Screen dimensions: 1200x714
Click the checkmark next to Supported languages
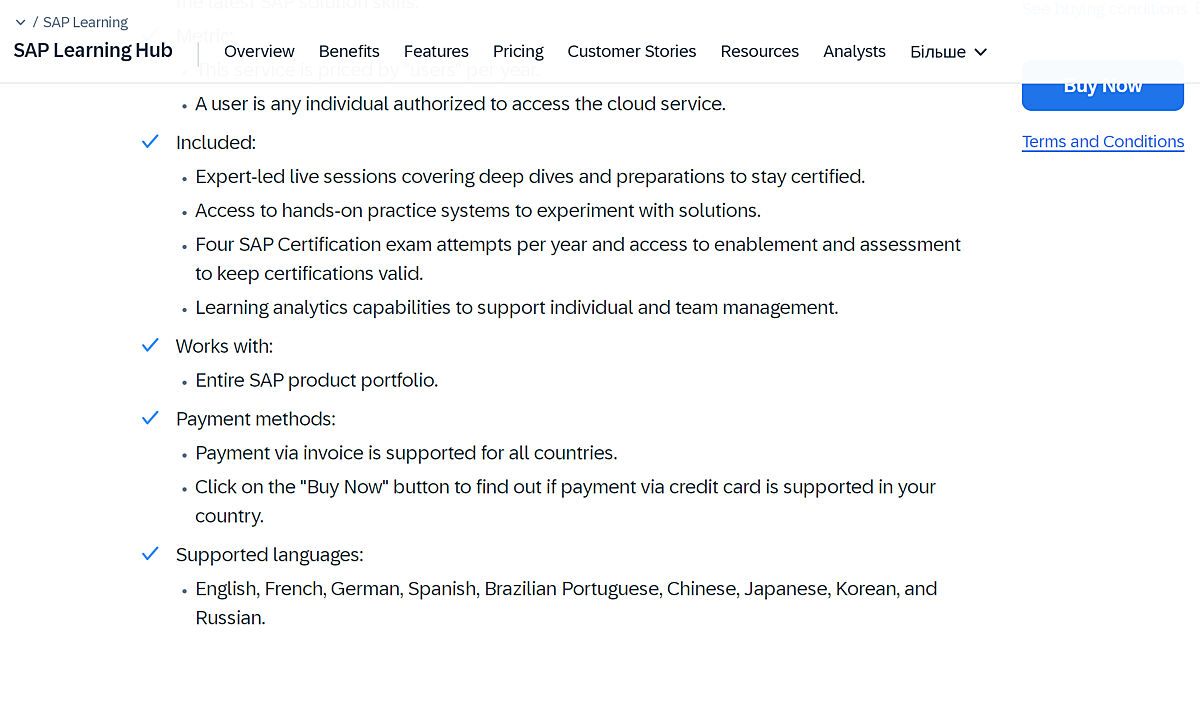150,554
